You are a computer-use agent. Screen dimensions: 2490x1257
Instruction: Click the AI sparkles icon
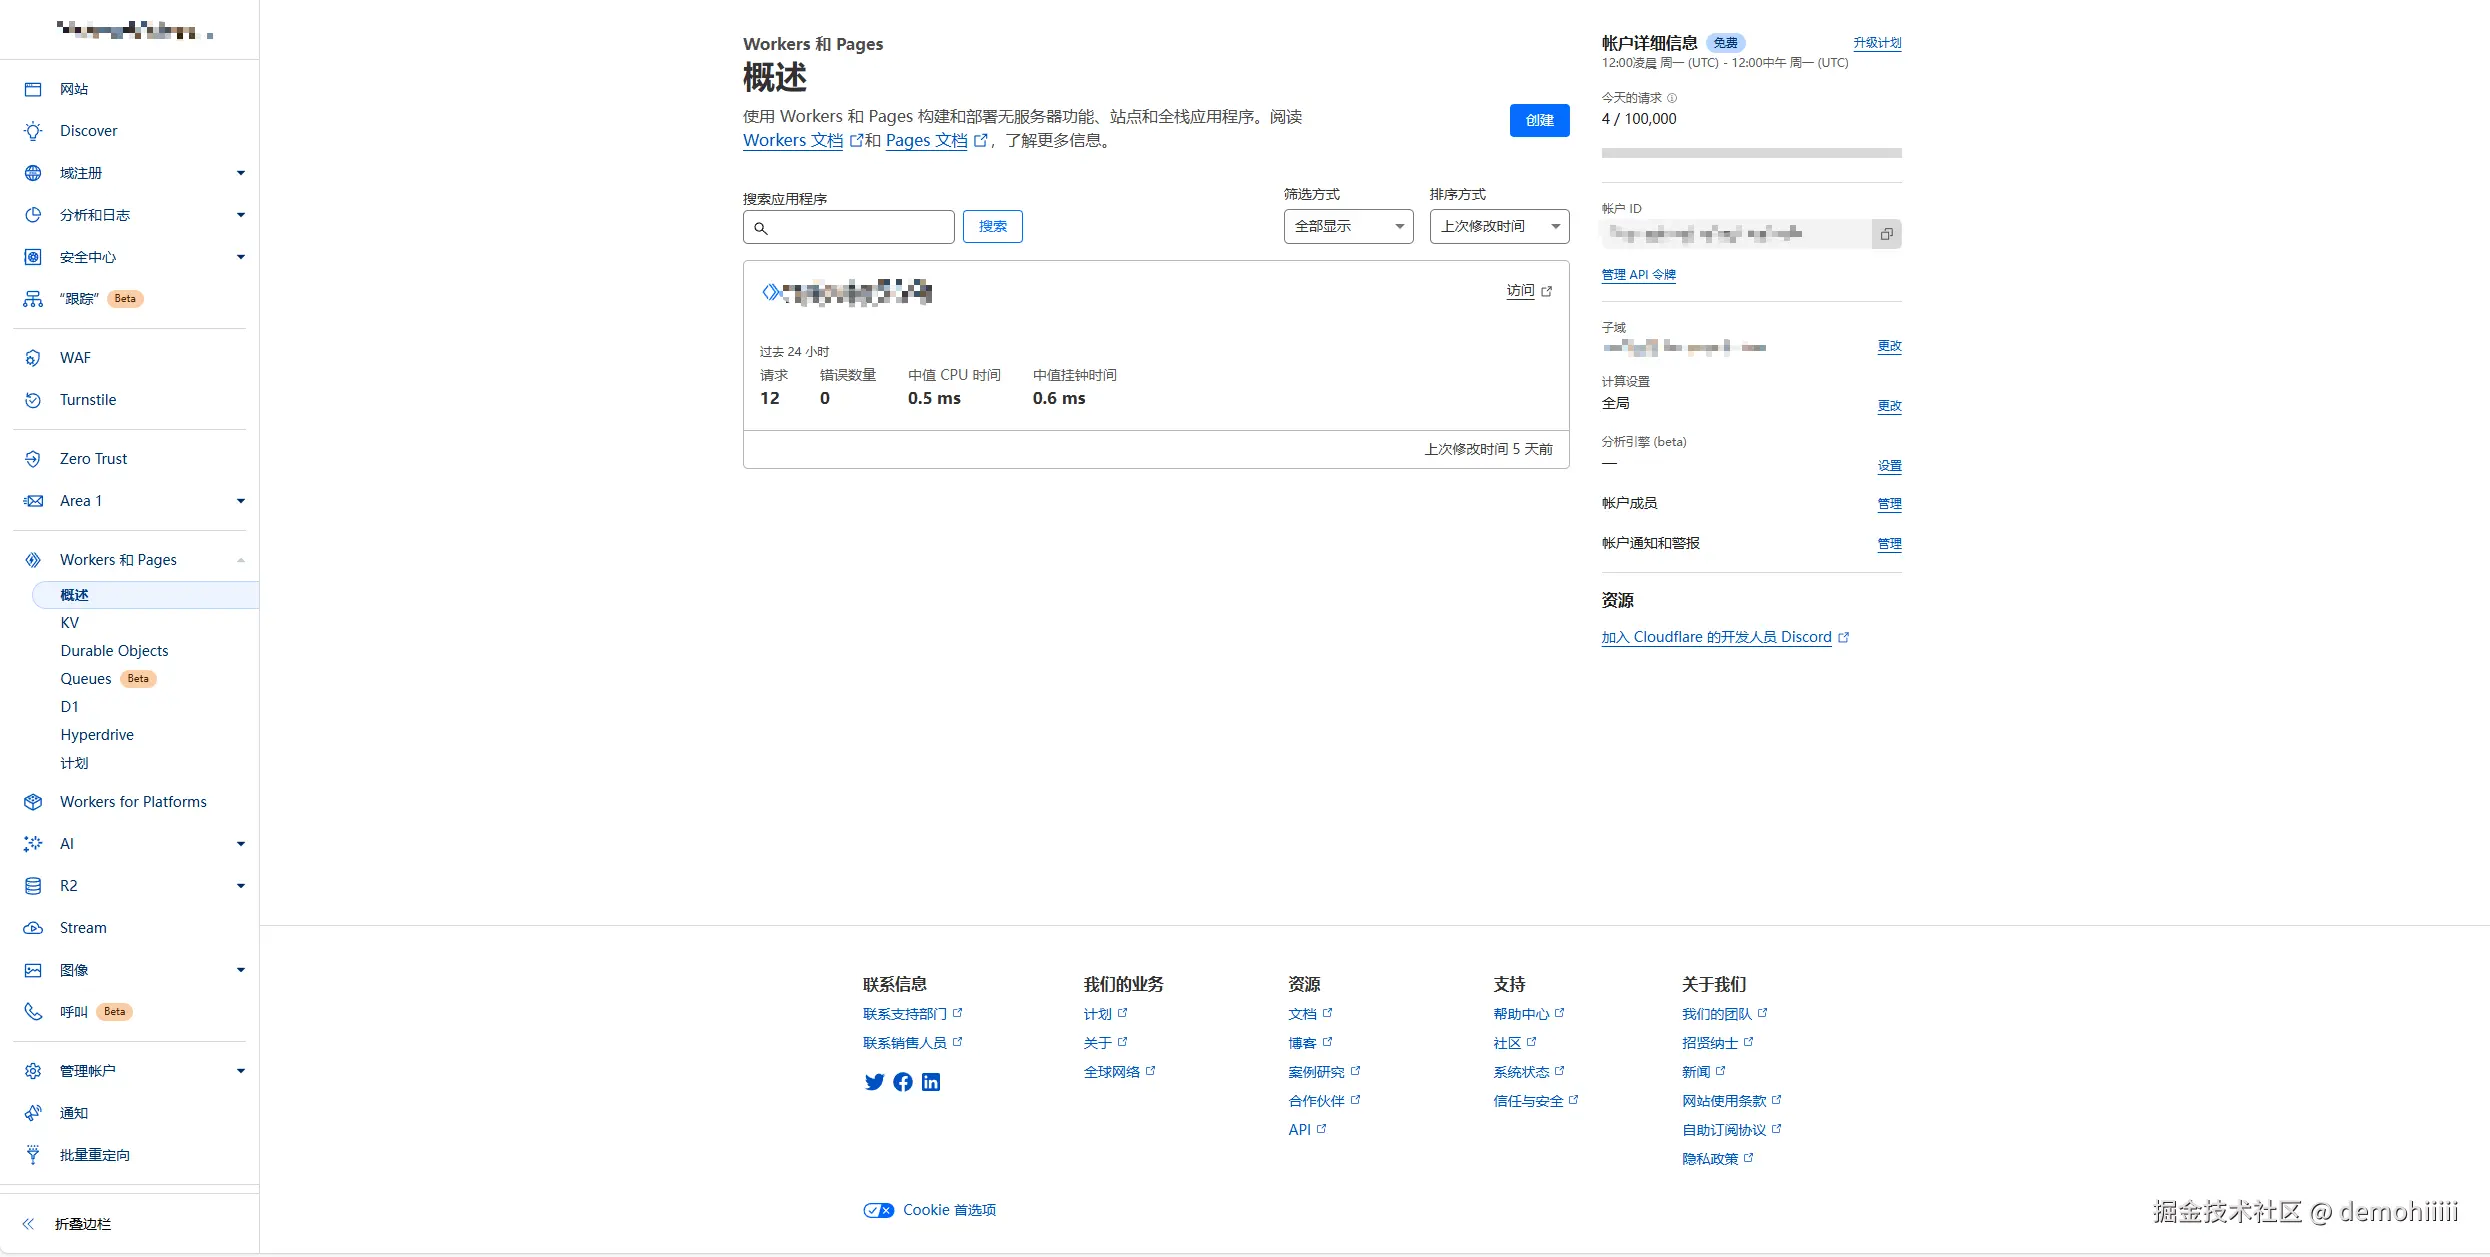(33, 844)
